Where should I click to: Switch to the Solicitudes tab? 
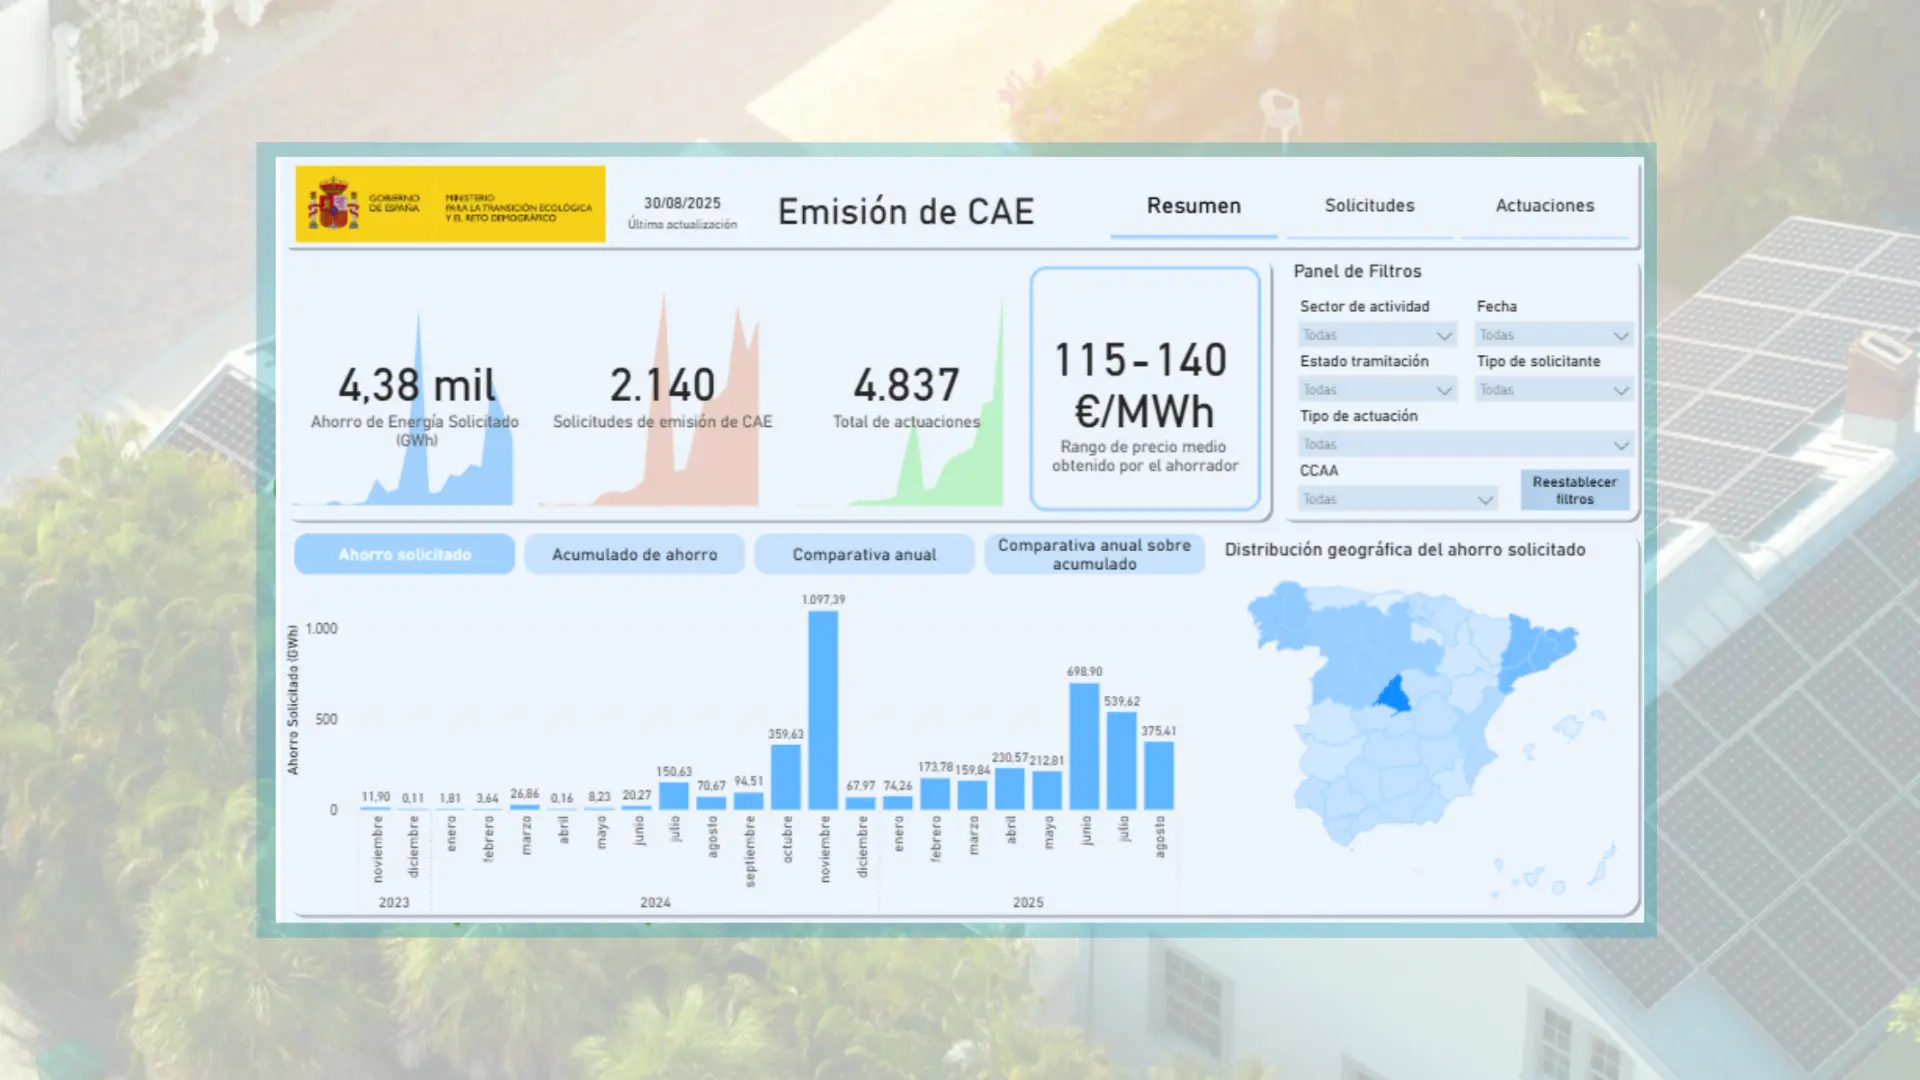(1369, 206)
